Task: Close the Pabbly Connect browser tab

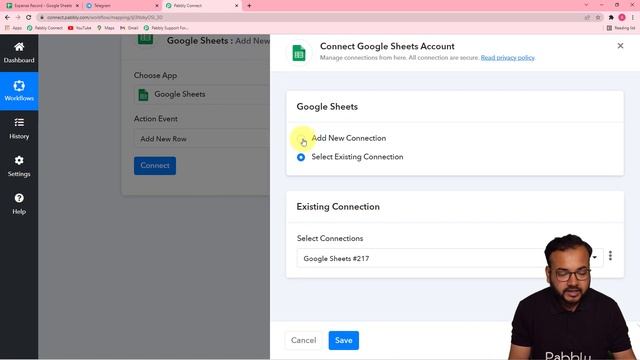Action: (x=236, y=6)
